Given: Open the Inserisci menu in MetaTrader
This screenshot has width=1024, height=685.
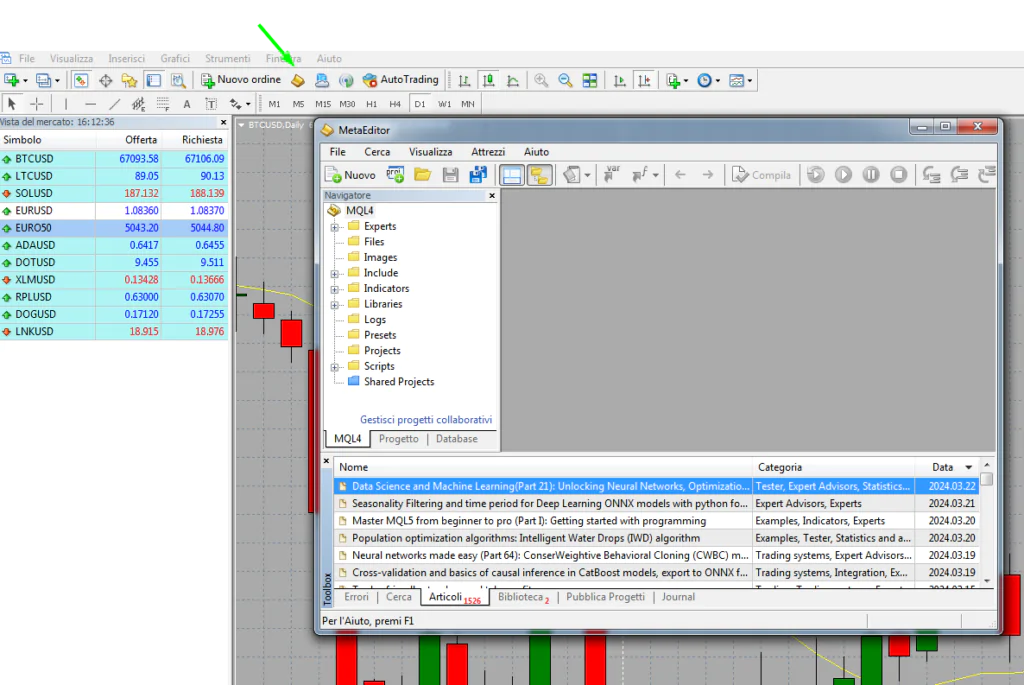Looking at the screenshot, I should point(127,59).
